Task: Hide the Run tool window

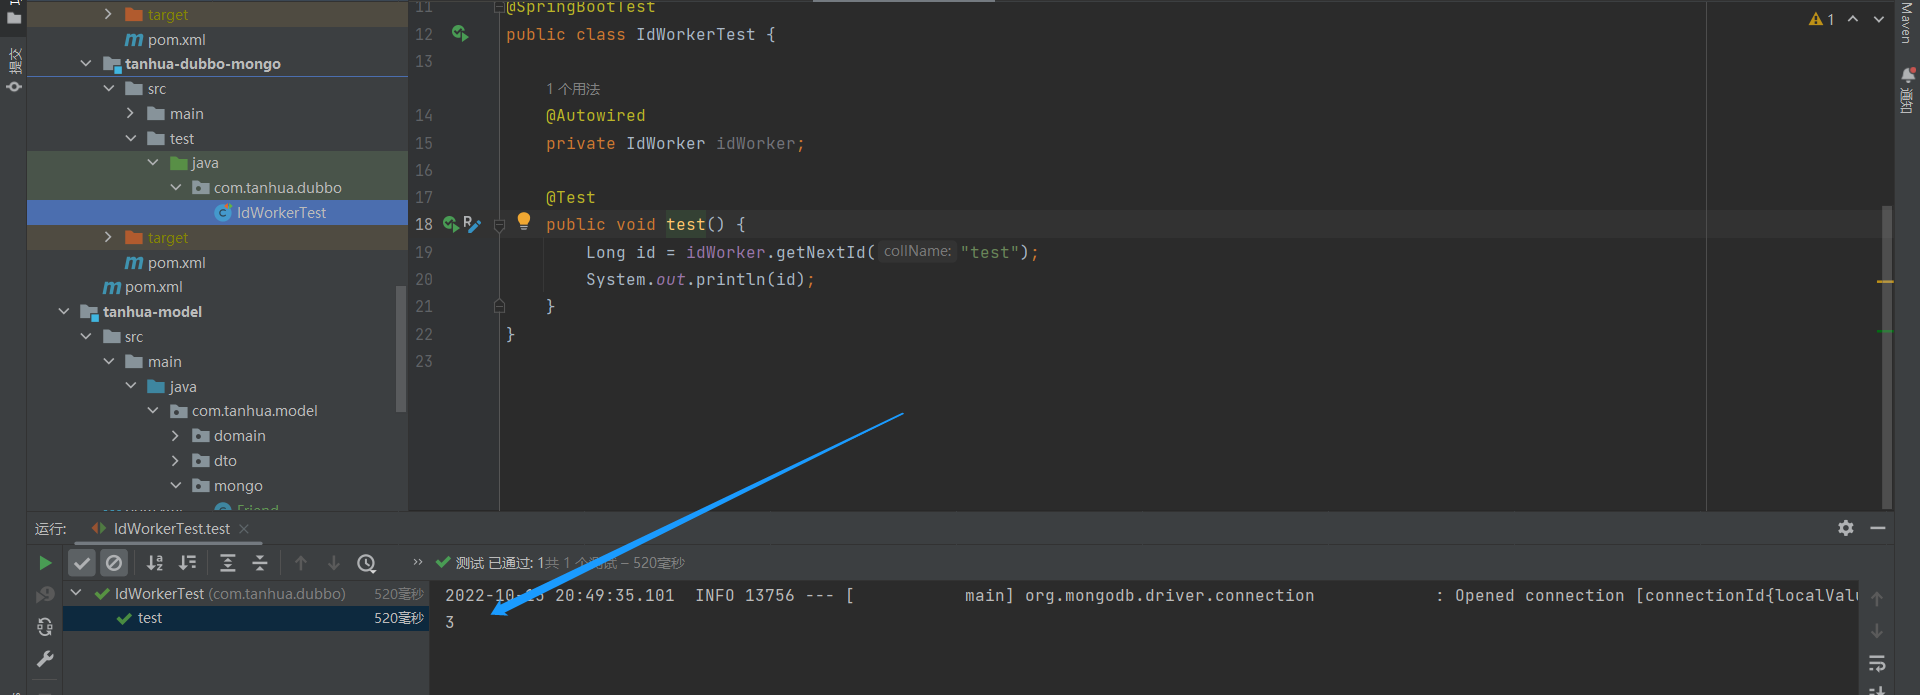Action: coord(1878,528)
